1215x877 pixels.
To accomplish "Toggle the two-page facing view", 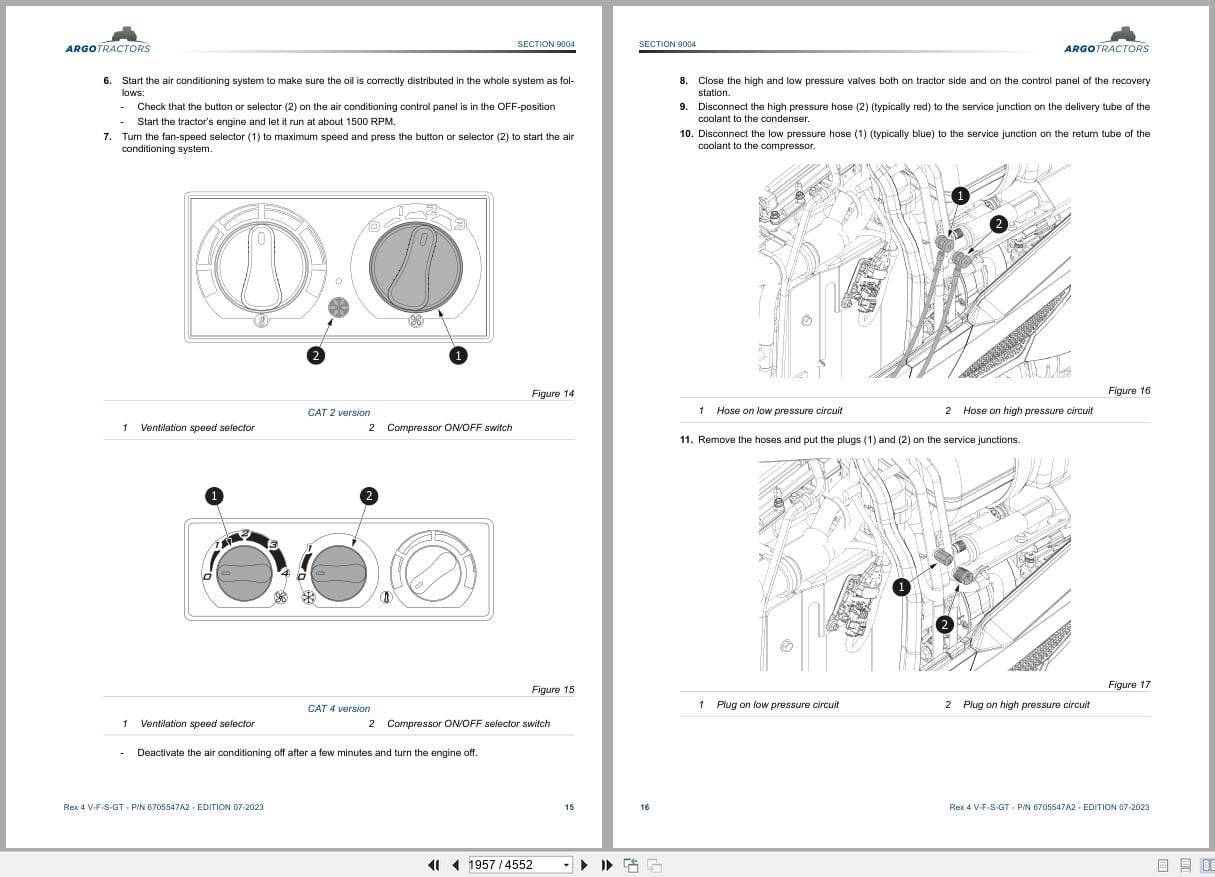I will tap(1207, 865).
